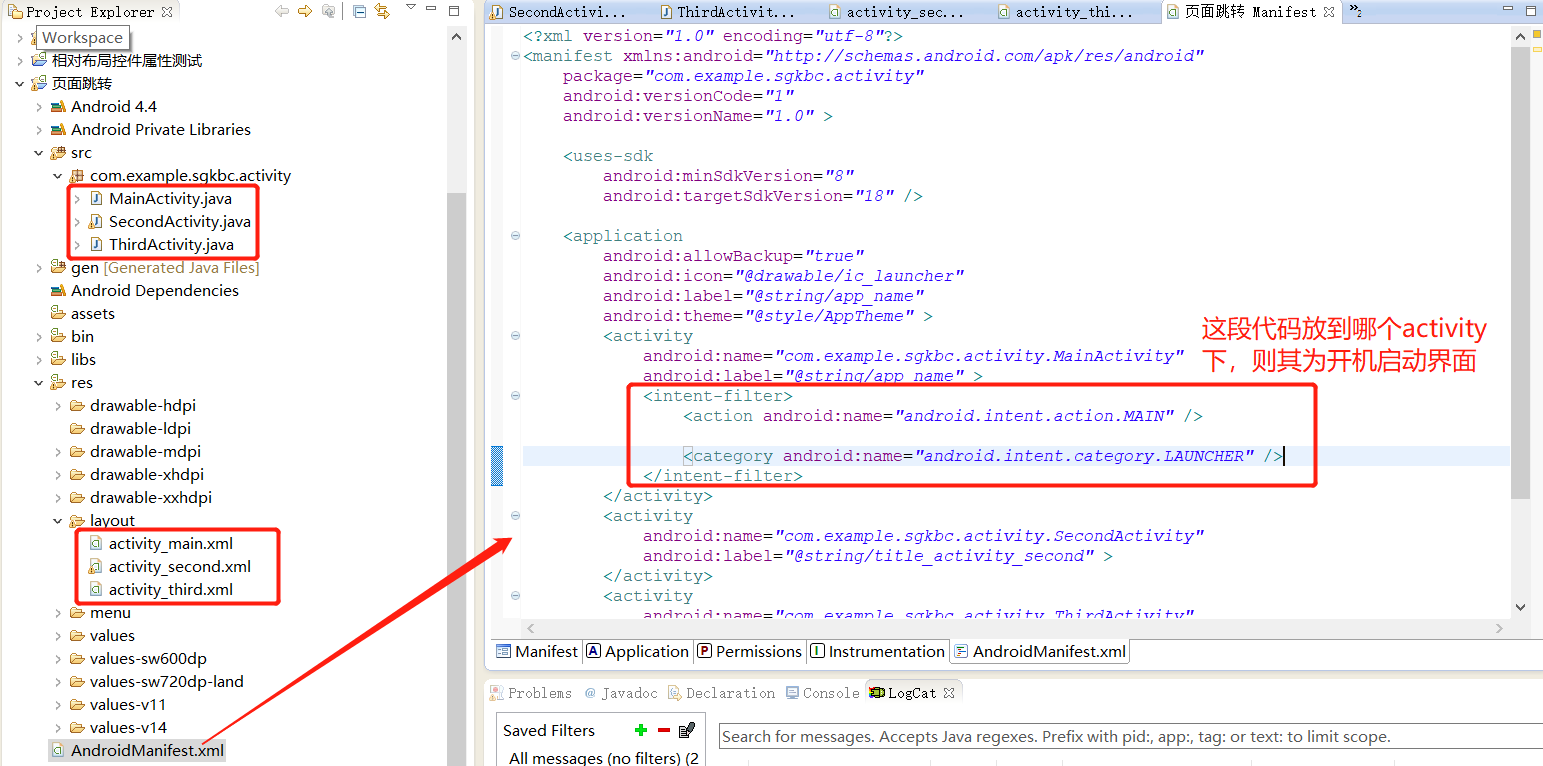Click the Forward yellow arrow in Project Explorer

(305, 11)
